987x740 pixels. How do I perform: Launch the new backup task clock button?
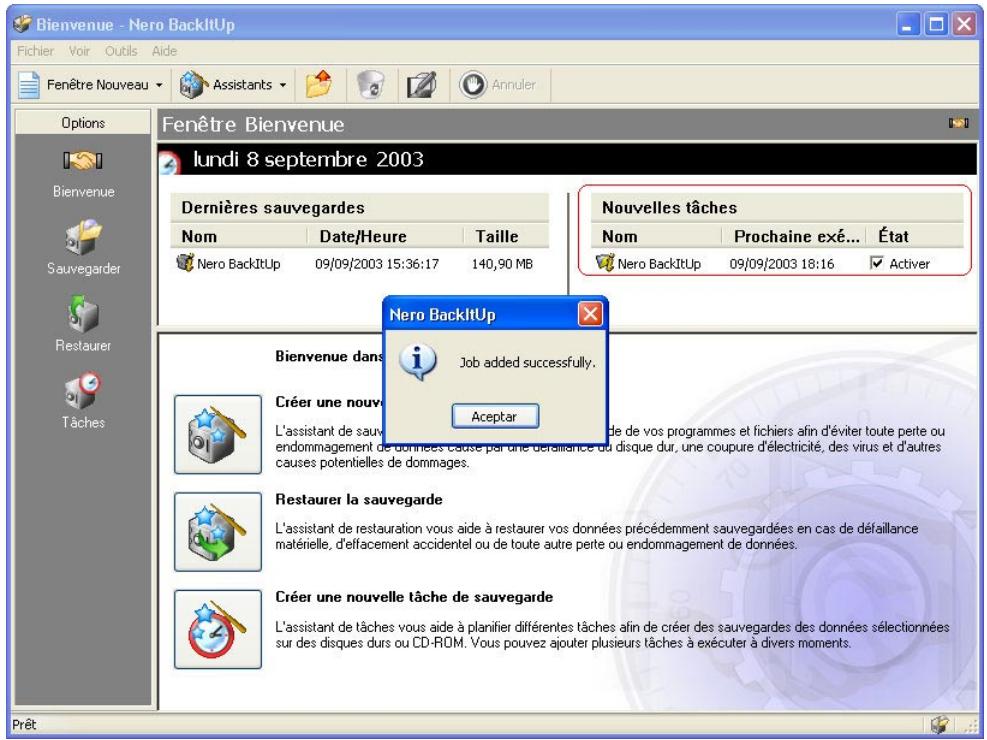tap(218, 629)
